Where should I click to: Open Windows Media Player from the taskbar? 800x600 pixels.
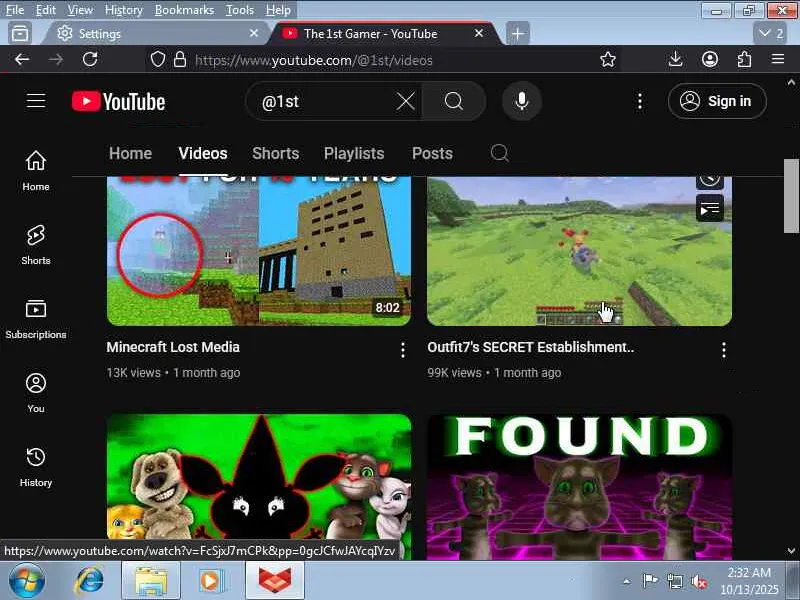(211, 581)
